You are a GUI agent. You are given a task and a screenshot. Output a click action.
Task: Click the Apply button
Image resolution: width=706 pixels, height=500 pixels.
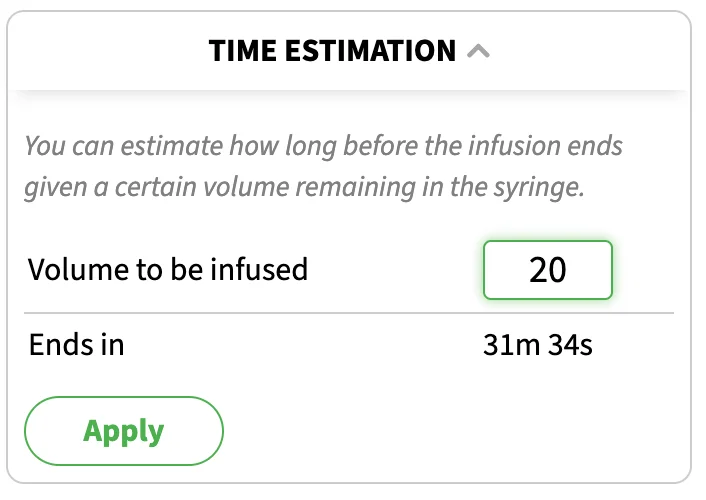click(x=124, y=431)
